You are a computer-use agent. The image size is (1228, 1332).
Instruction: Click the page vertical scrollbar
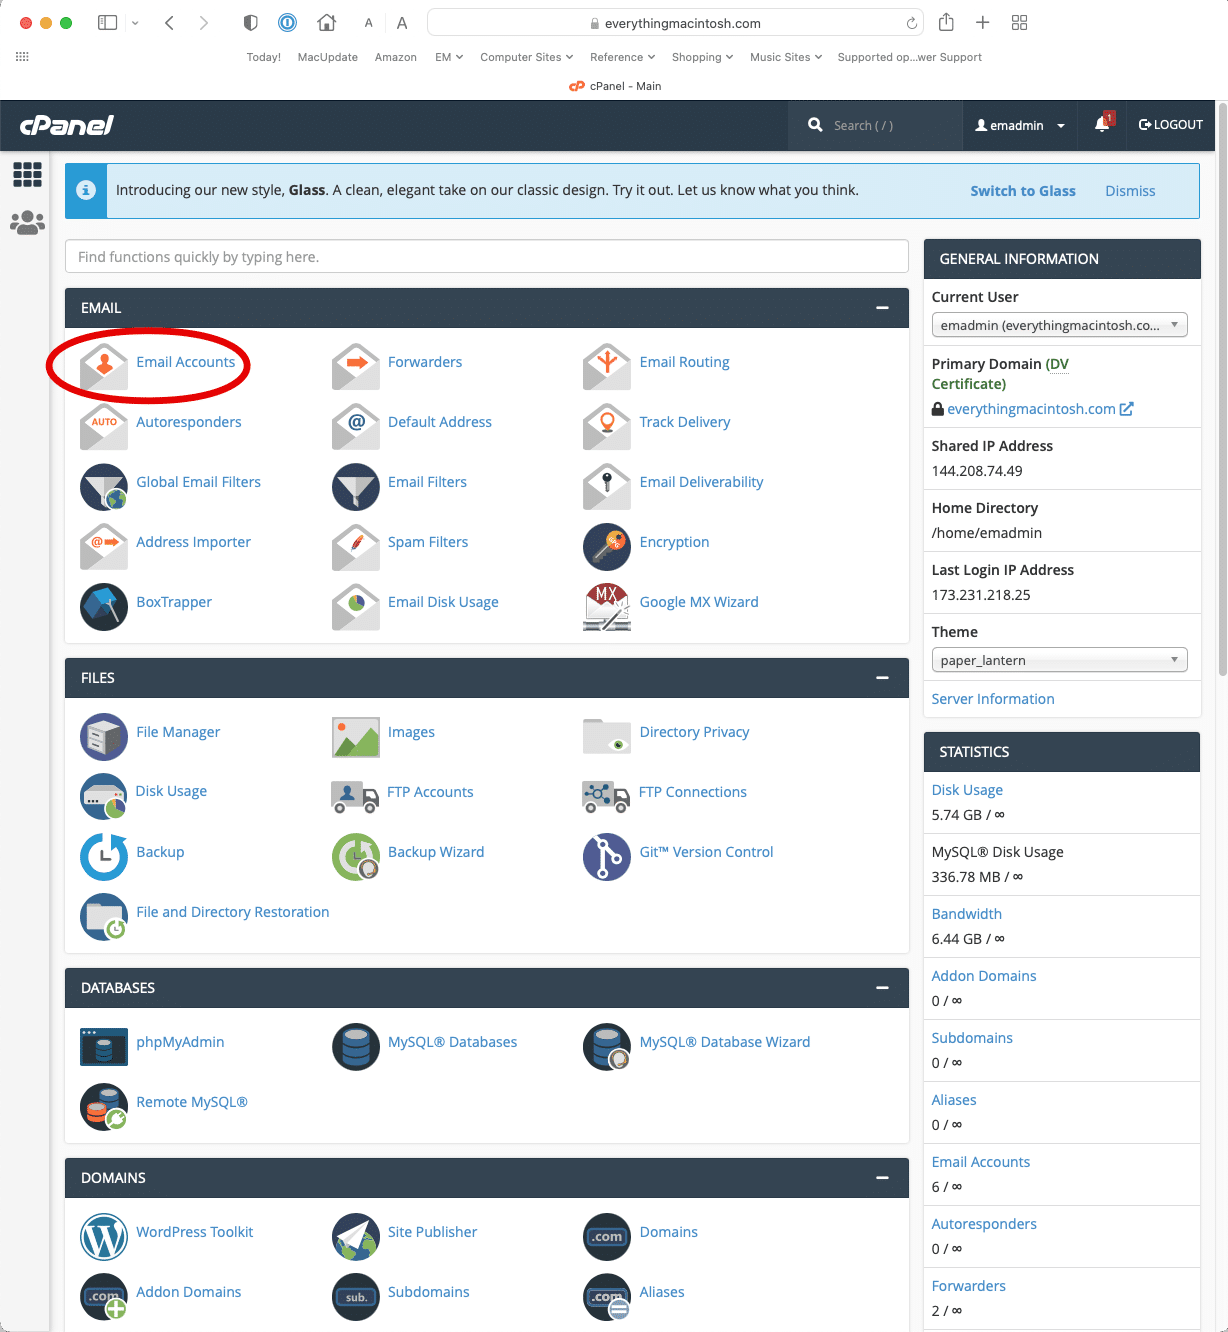tap(1222, 390)
